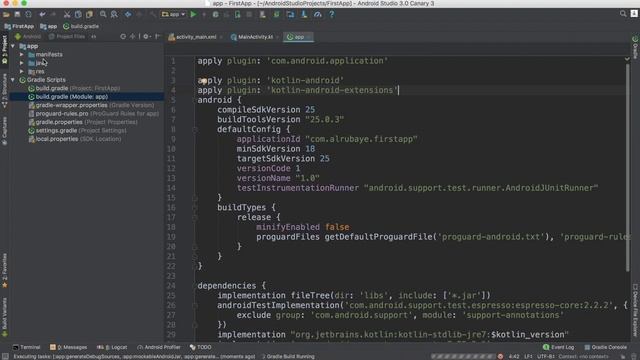Click the Debug app bug icon
The image size is (640, 360).
216,14
